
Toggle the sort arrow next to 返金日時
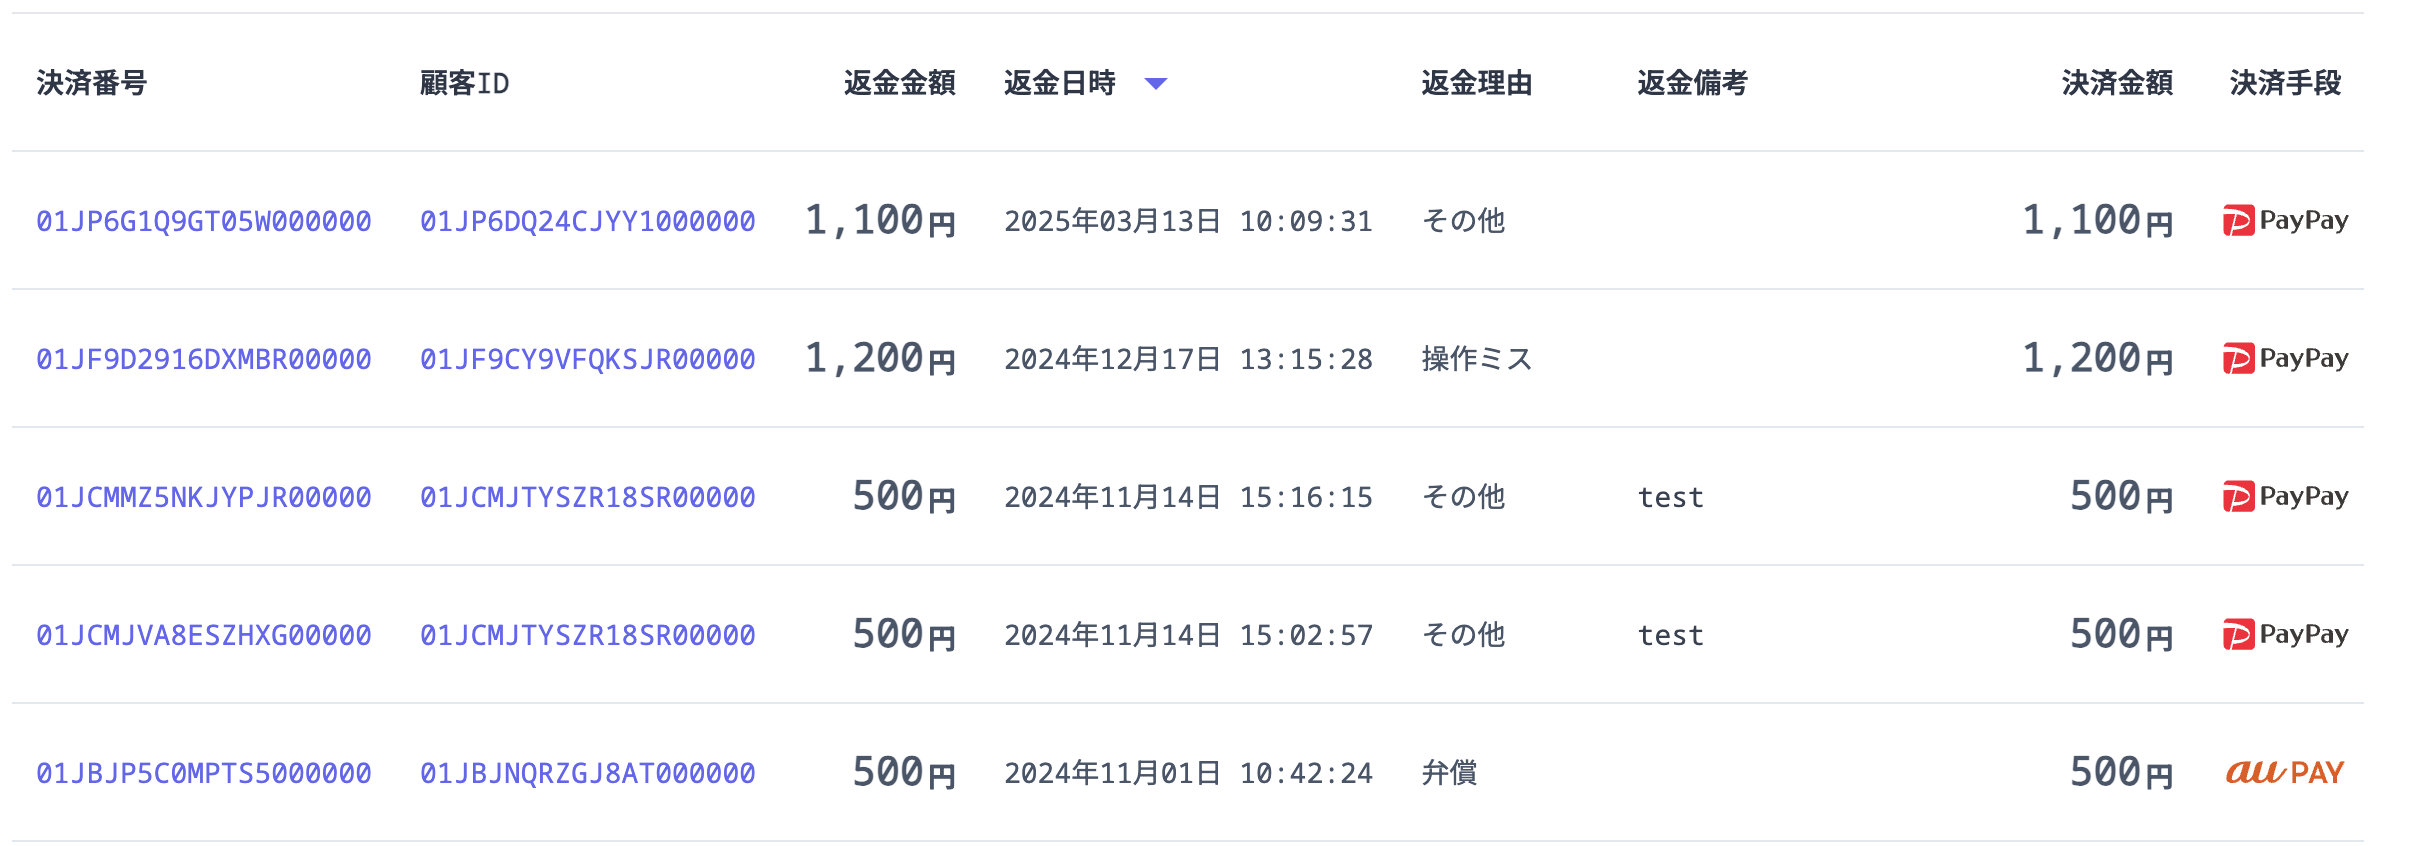[1156, 83]
